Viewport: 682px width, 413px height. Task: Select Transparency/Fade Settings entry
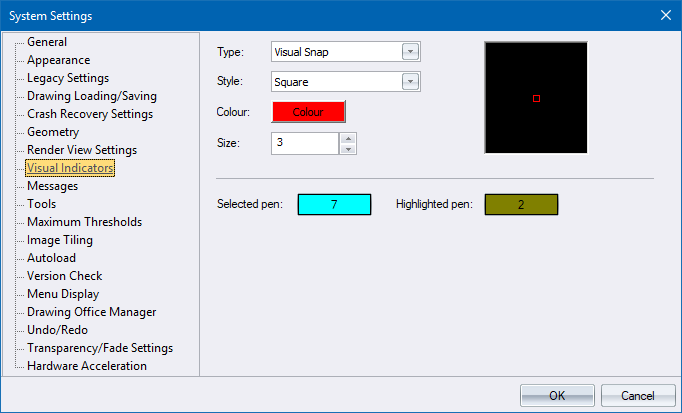point(99,348)
